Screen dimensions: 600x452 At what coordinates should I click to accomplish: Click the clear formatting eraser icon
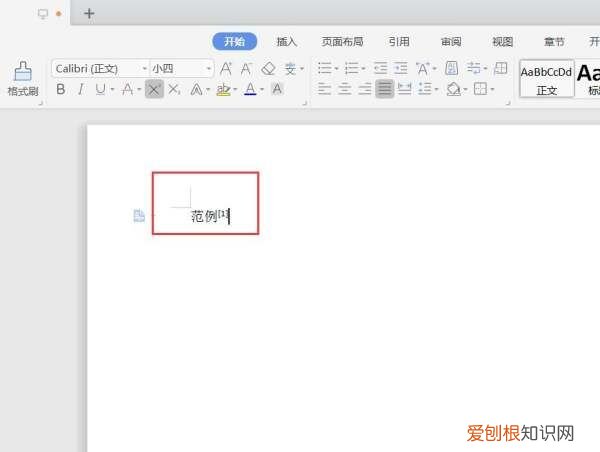[x=268, y=69]
